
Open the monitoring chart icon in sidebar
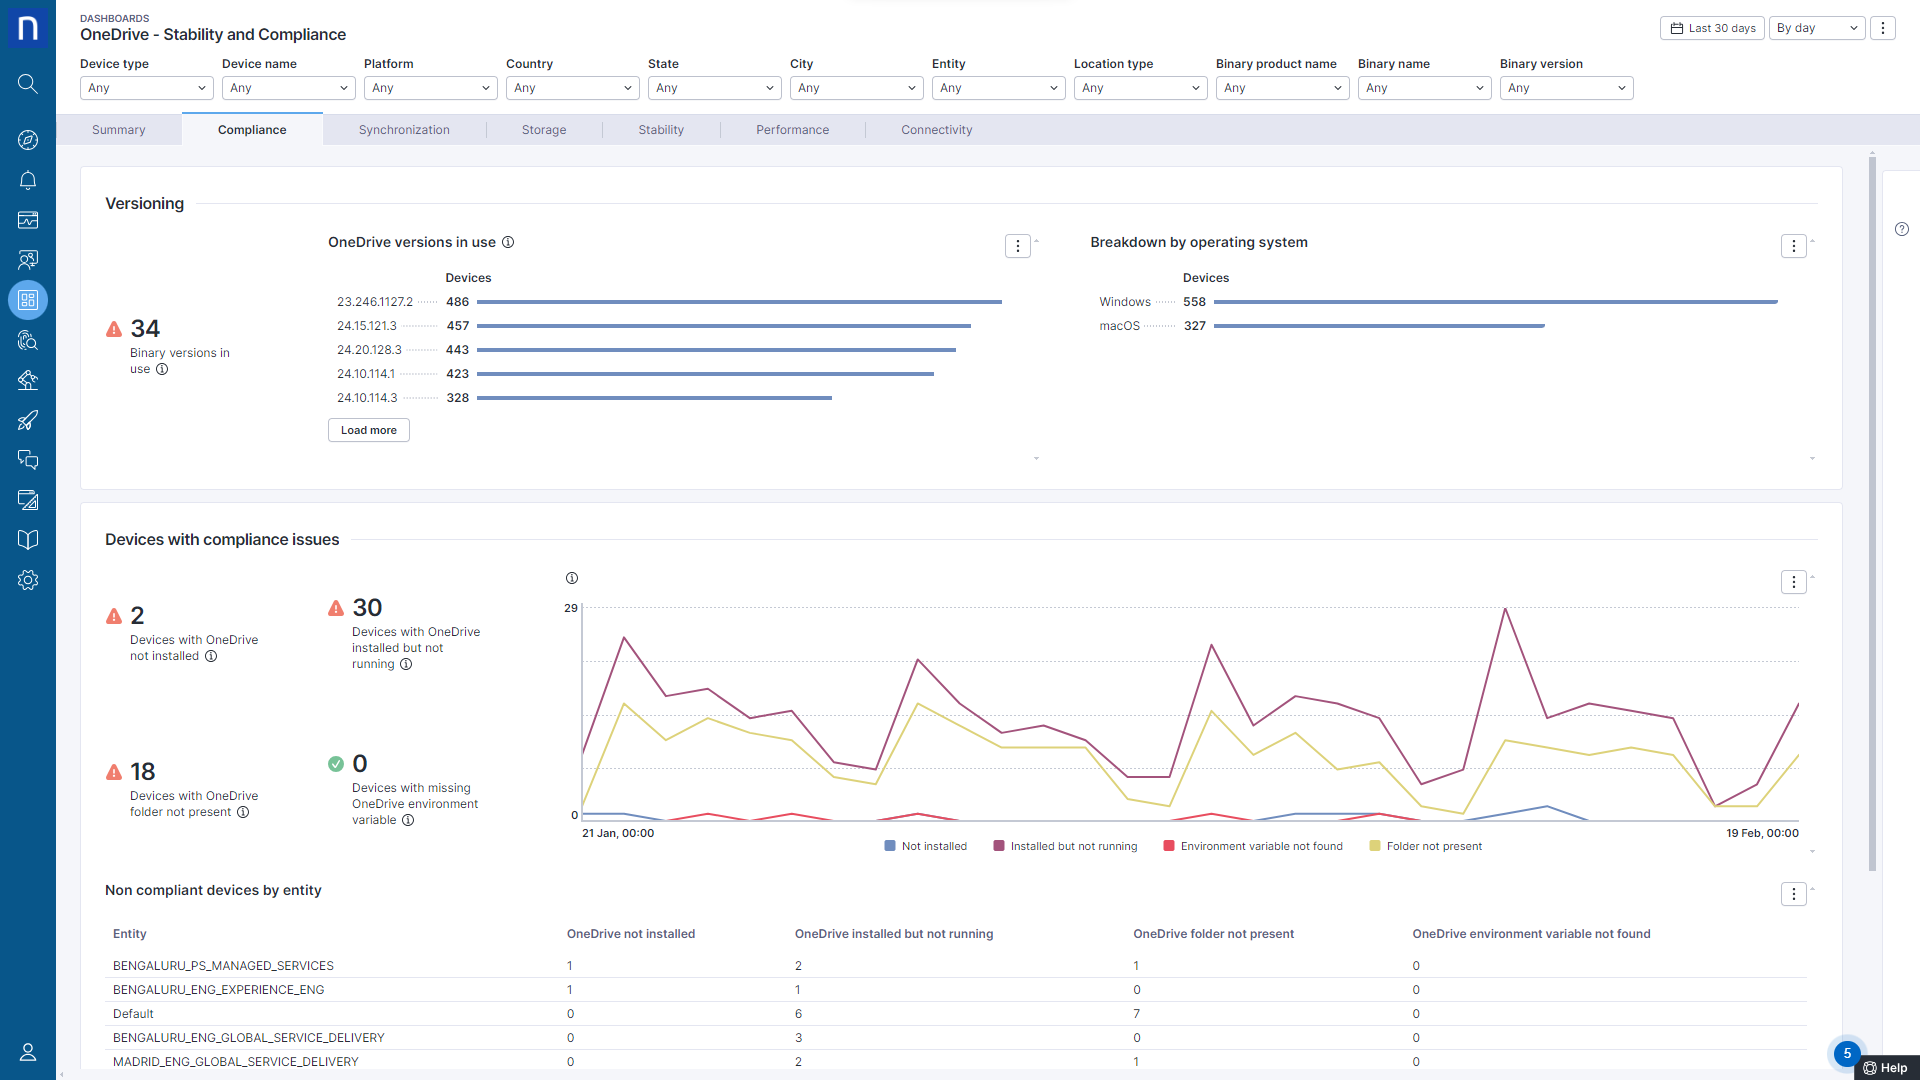[x=28, y=220]
